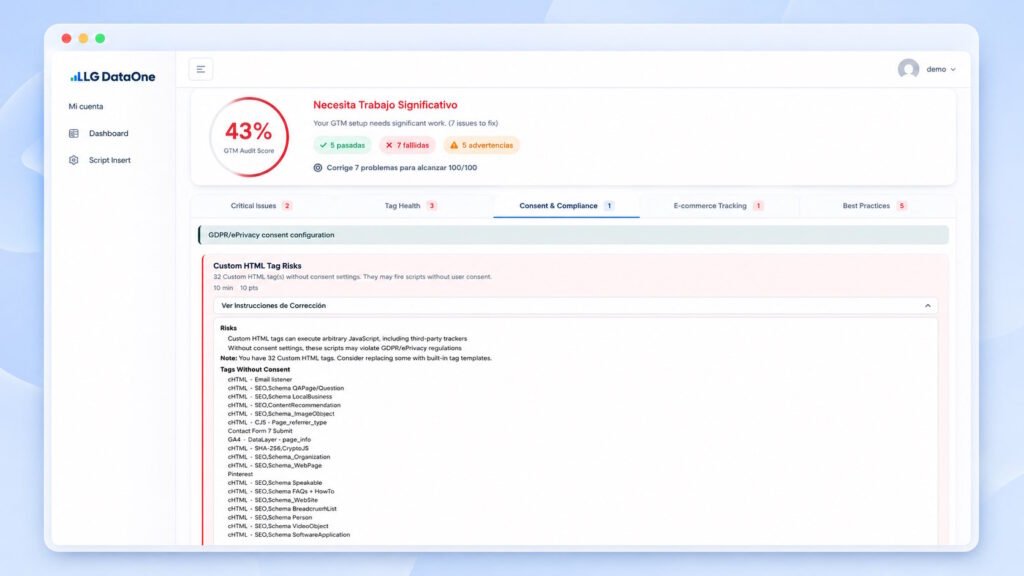
Task: Click the demo user avatar
Action: [908, 69]
